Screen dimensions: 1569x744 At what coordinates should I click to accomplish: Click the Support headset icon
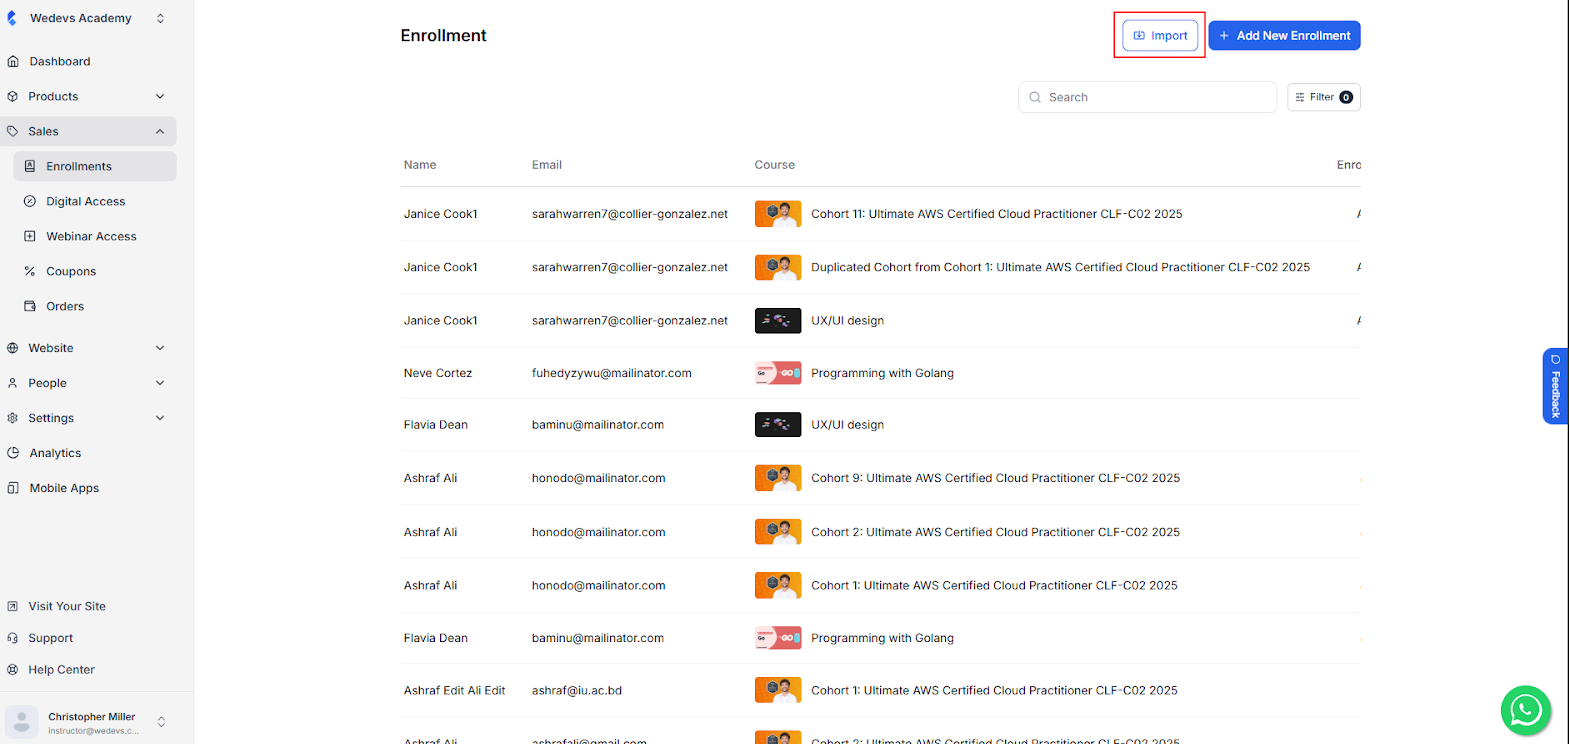coord(13,638)
